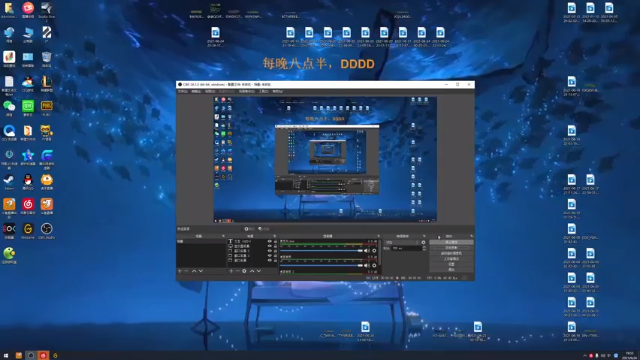Open the 文件 menu in OBS
Viewport: 640px width, 360px height.
182,91
